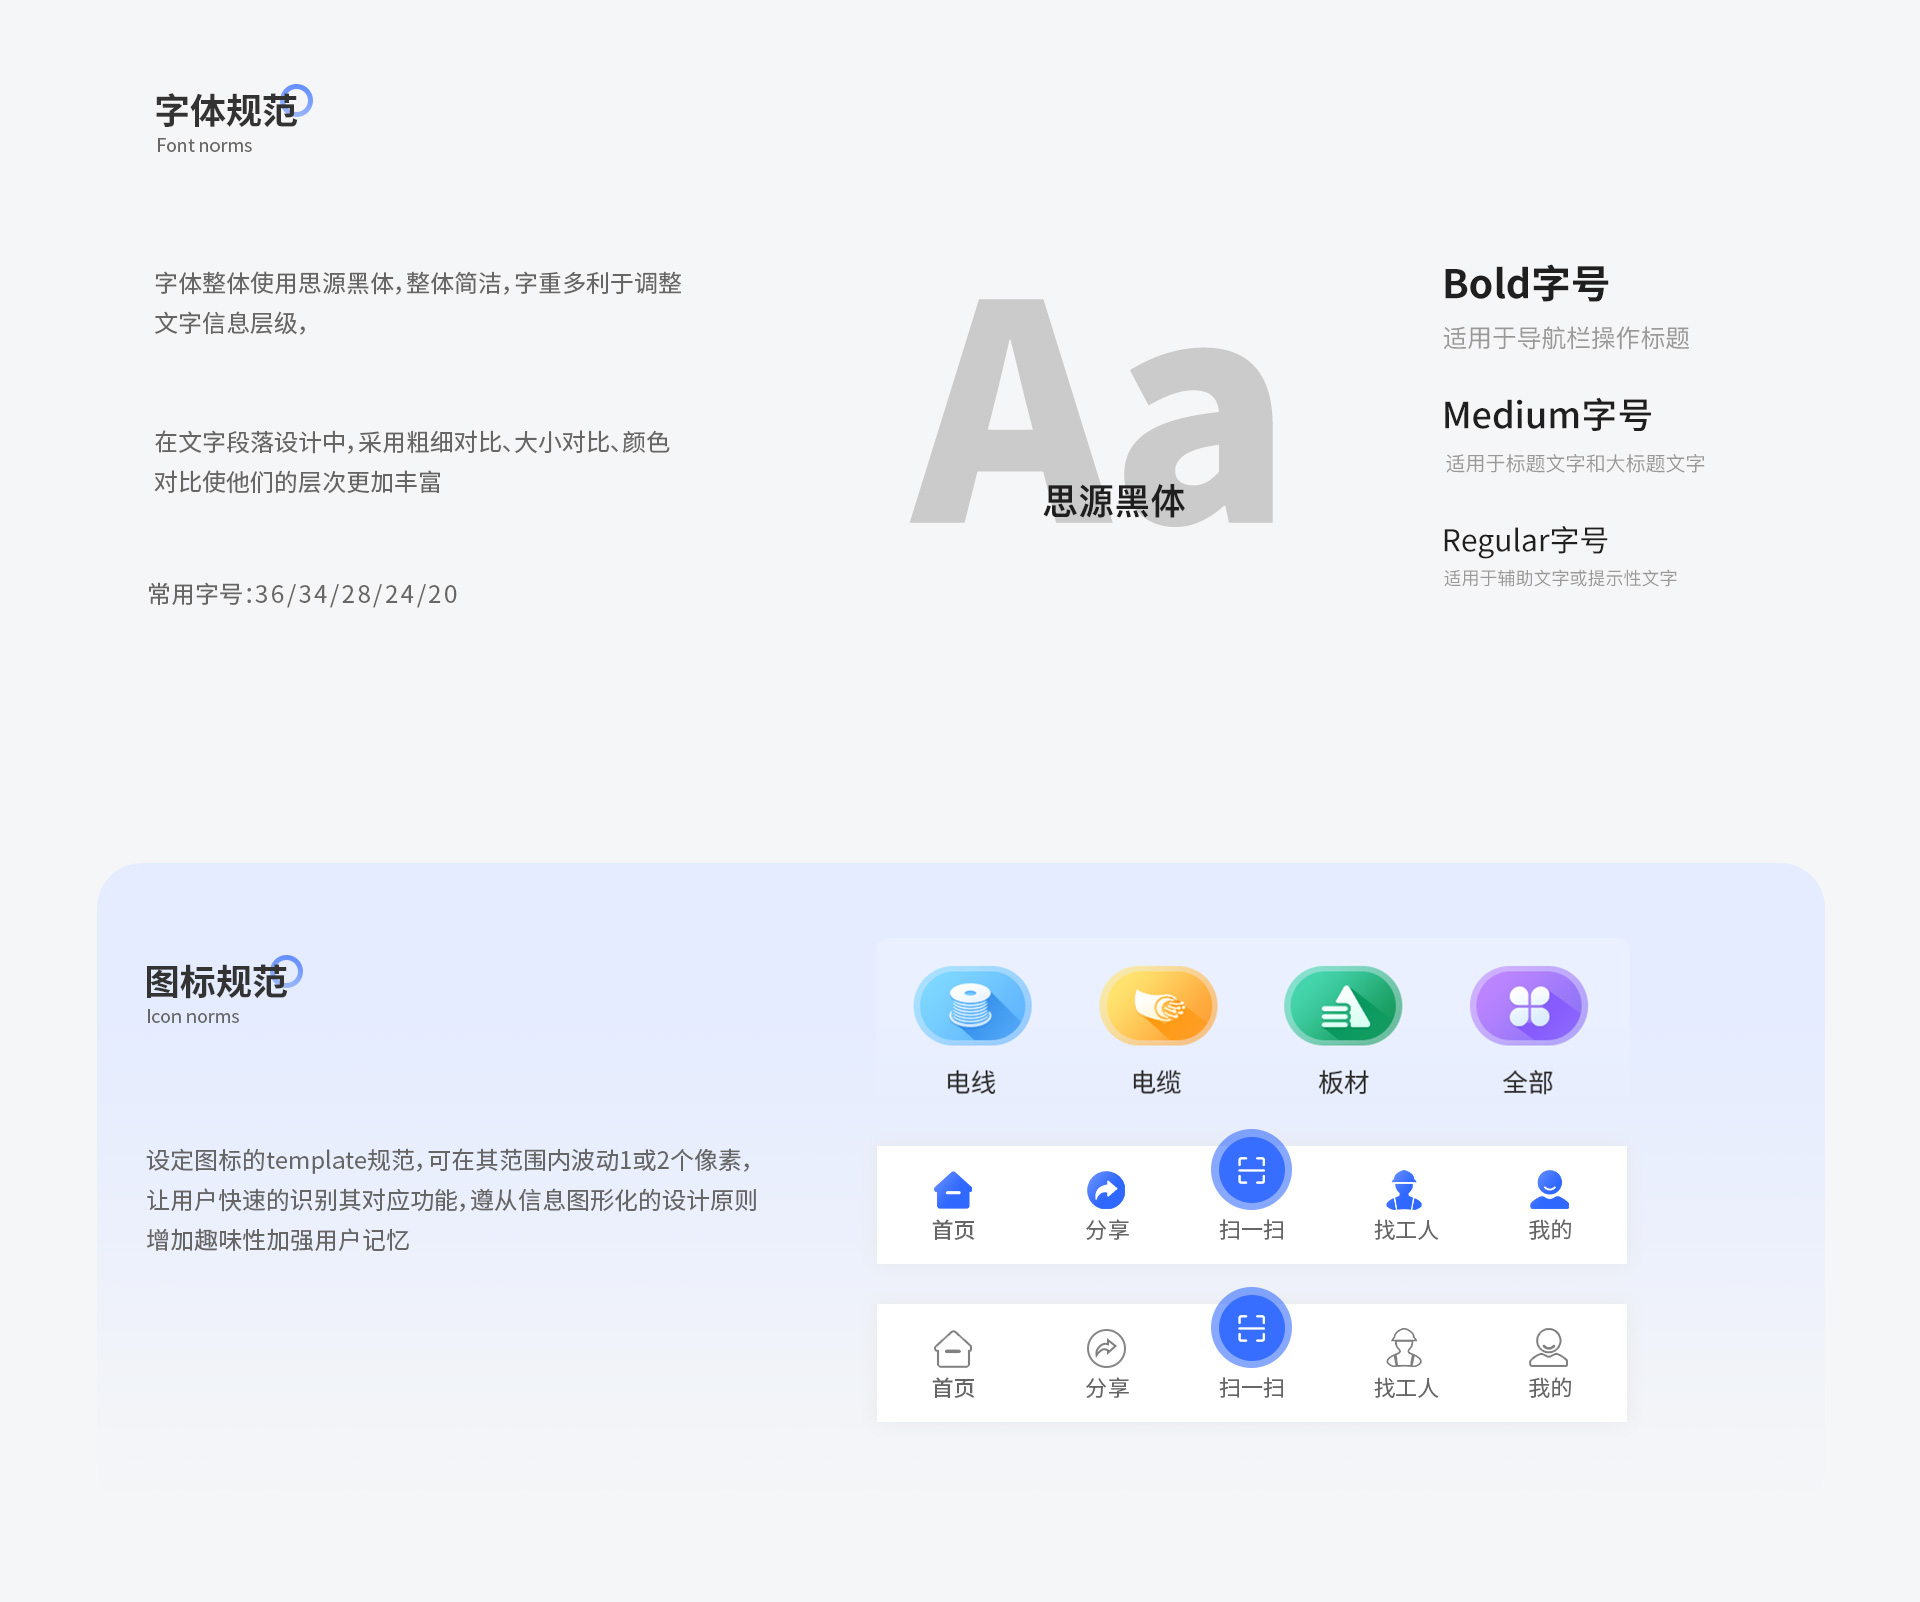
Task: Select the 电线 (wire) category icon
Action: [x=971, y=1006]
